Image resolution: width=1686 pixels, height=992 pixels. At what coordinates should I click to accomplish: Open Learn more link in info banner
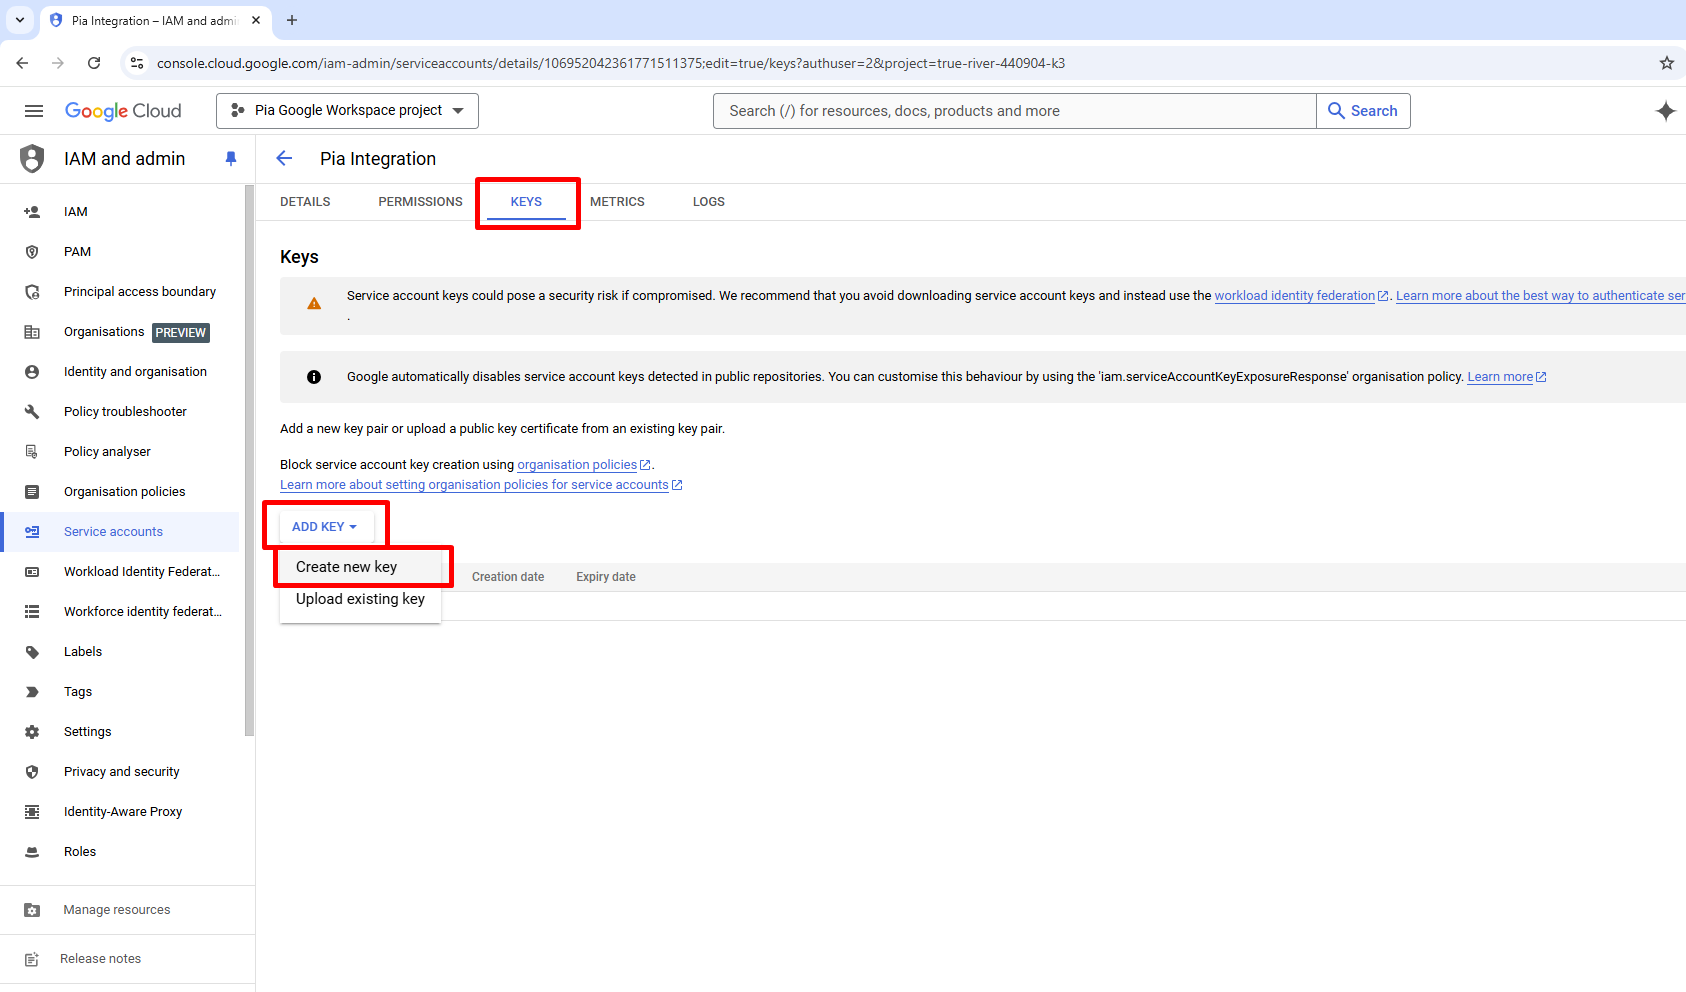coord(1506,377)
